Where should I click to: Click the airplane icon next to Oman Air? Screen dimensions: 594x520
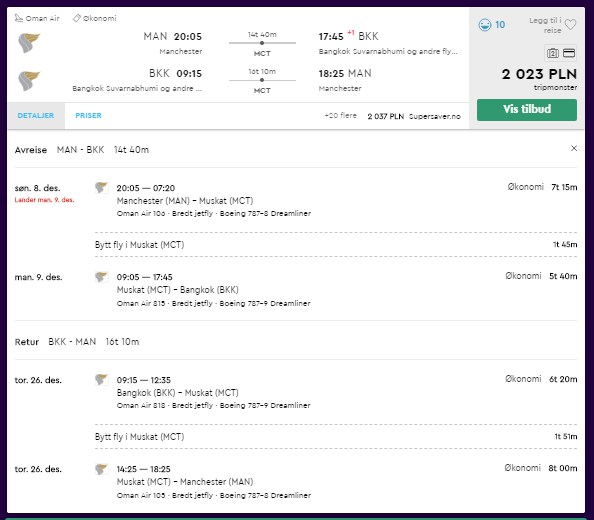pos(19,18)
